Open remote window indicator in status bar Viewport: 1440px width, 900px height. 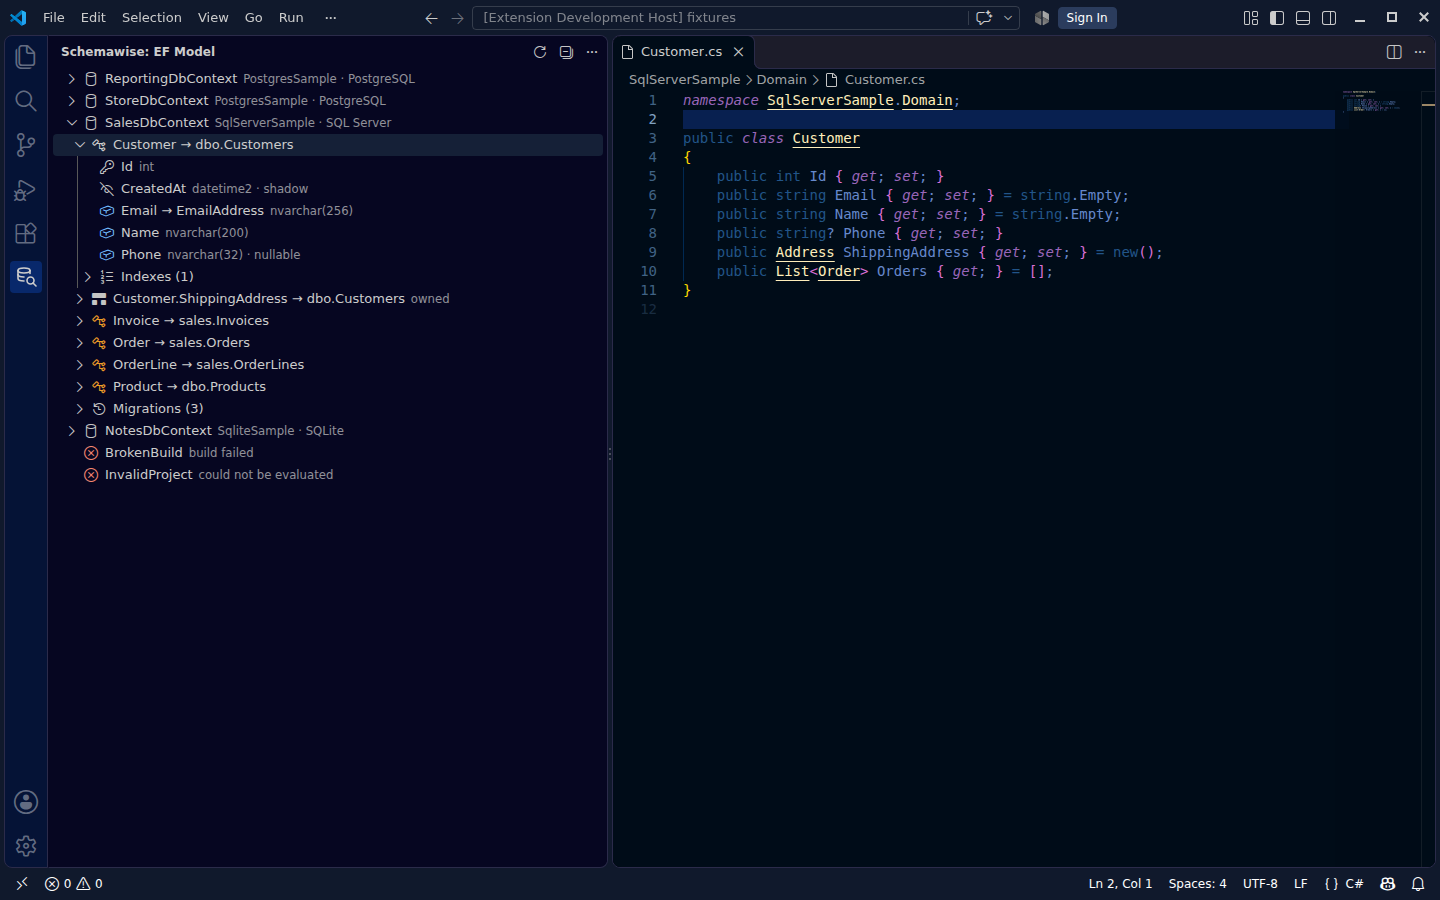(x=22, y=884)
